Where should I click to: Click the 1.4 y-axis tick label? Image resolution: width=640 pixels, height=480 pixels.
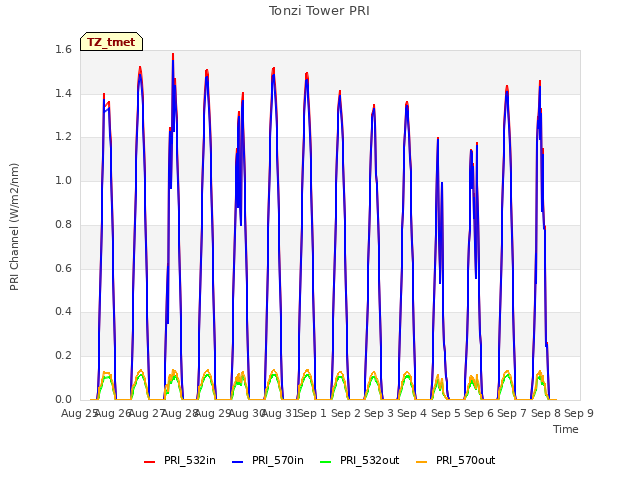[x=63, y=93]
